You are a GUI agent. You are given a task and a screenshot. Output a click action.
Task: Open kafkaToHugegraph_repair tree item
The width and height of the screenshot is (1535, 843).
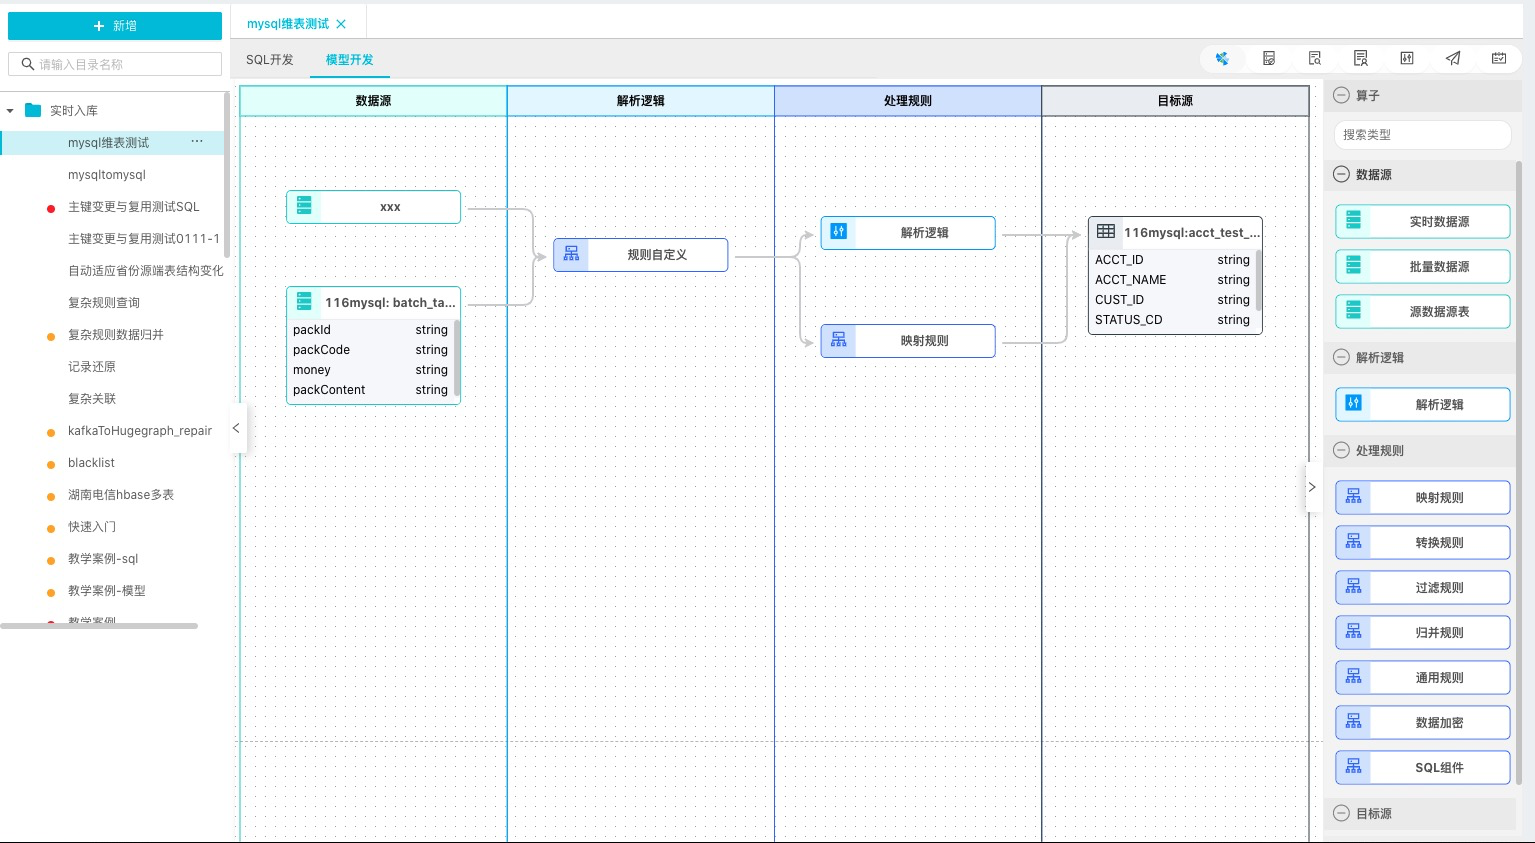point(140,431)
